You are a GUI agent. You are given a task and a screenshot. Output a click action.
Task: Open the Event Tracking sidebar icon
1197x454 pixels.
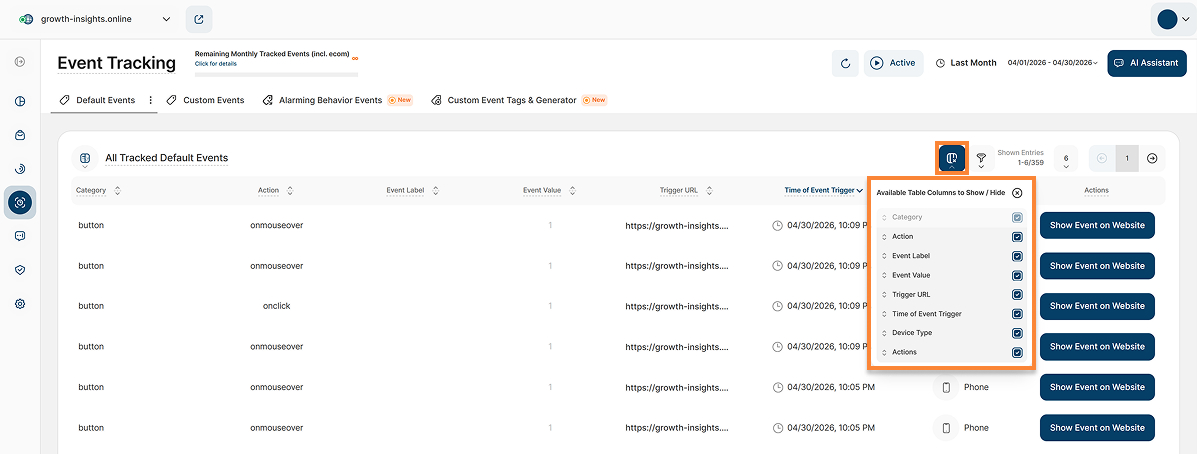(20, 202)
